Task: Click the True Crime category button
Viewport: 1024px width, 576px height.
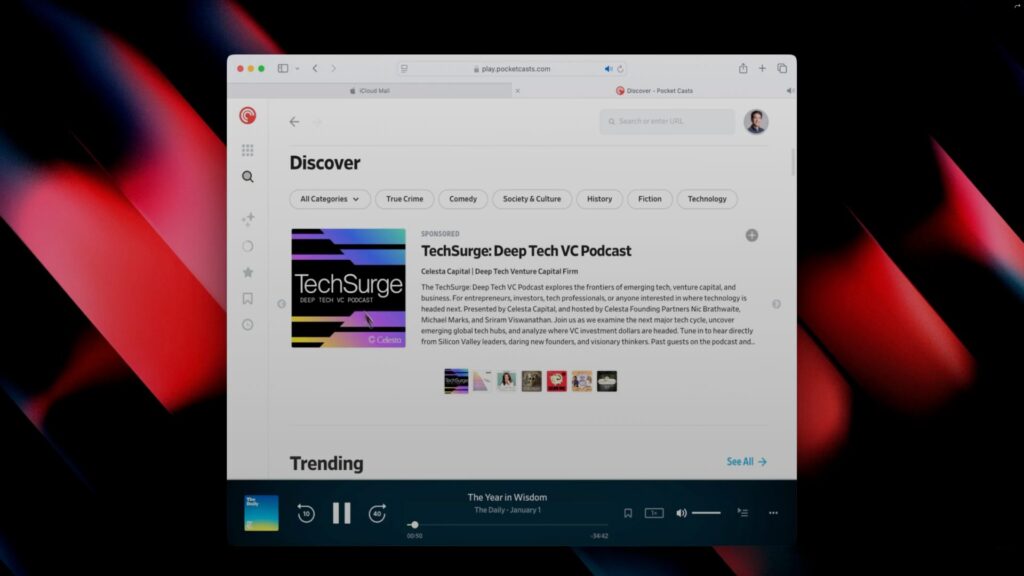Action: tap(404, 199)
